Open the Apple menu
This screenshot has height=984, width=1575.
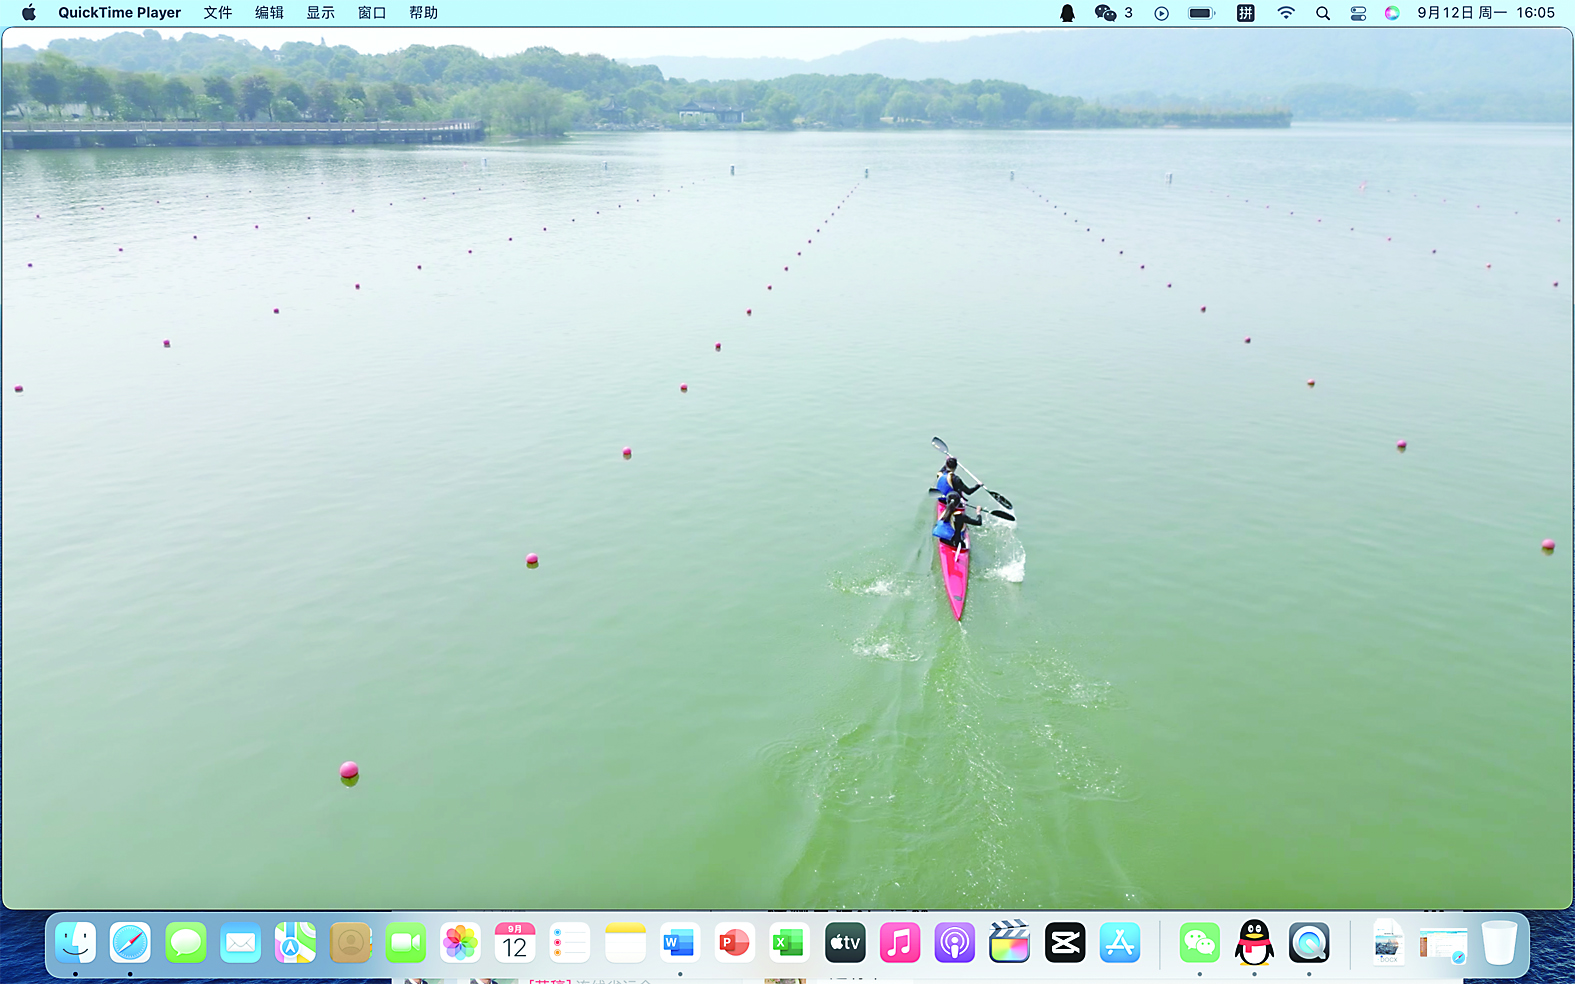pos(29,13)
